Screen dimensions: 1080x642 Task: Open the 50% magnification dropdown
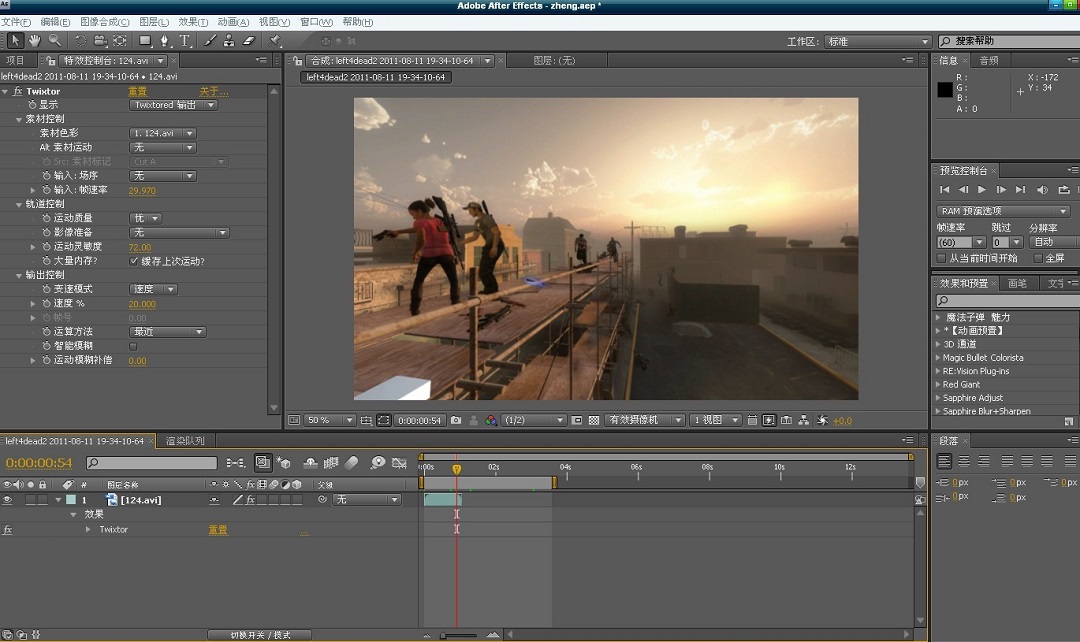pyautogui.click(x=330, y=421)
